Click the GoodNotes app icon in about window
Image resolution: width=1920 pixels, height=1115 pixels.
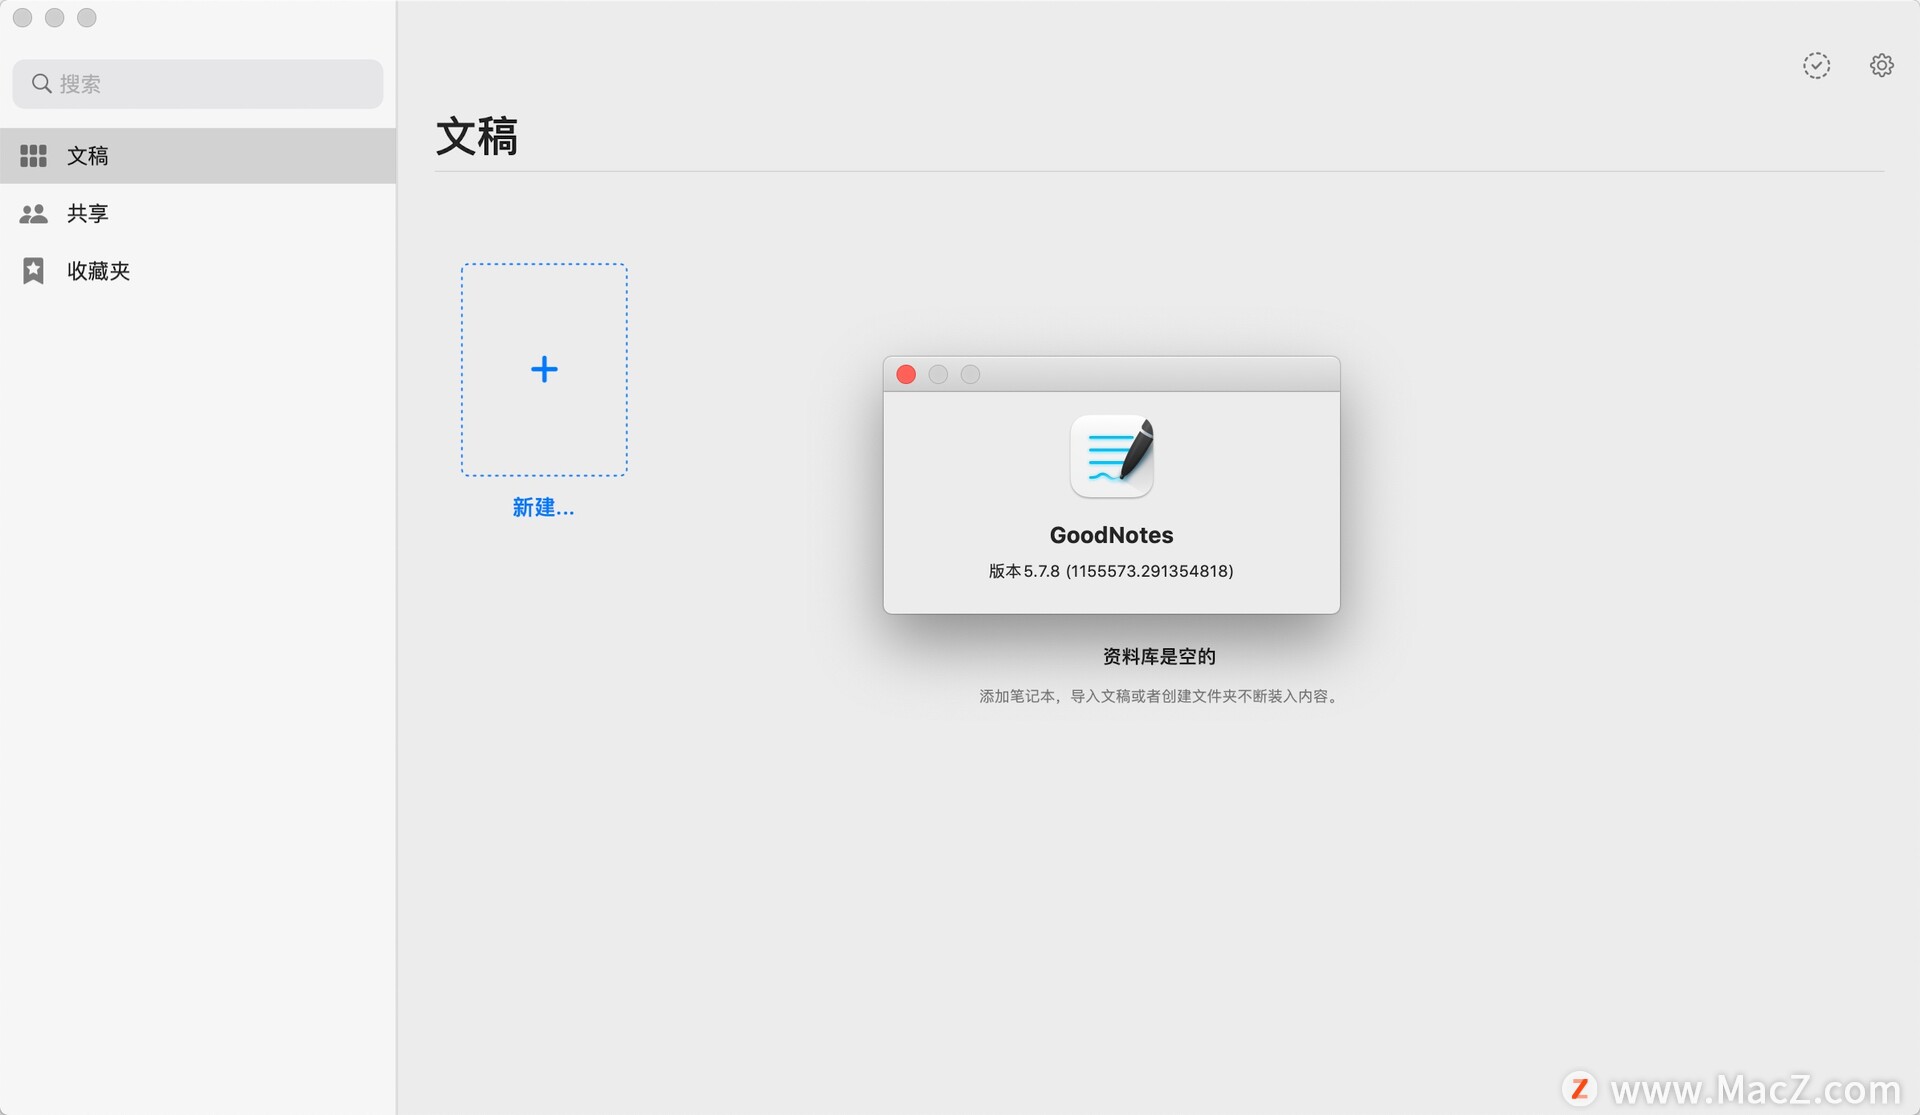click(x=1112, y=456)
